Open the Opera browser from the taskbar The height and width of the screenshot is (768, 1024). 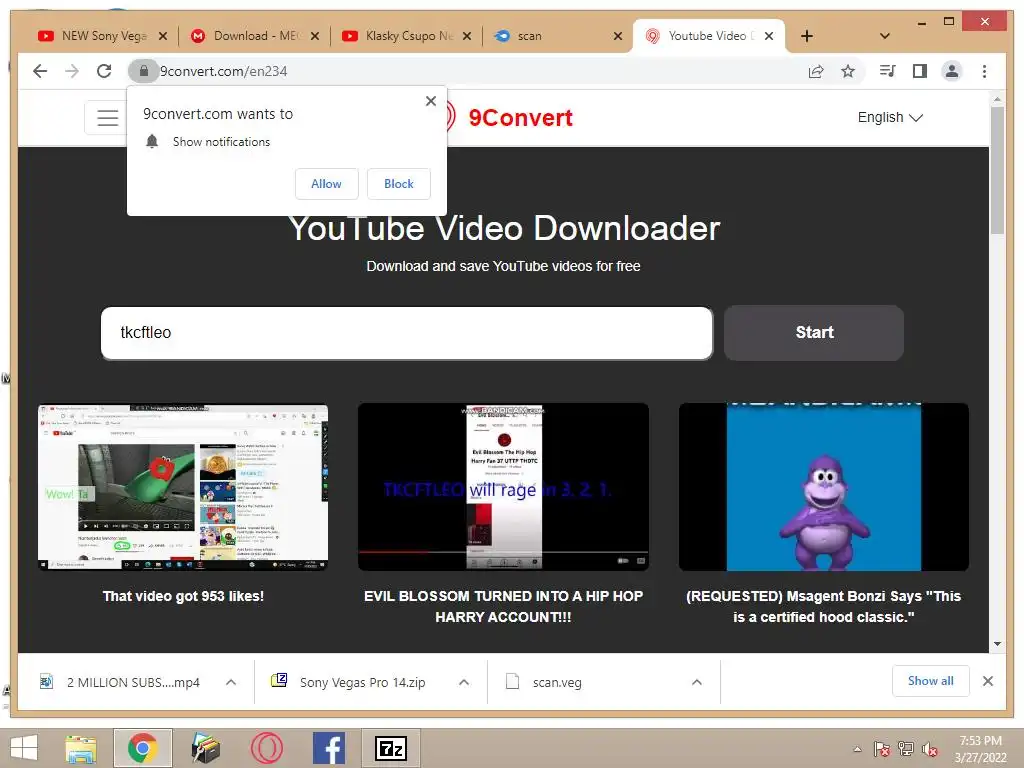coord(266,748)
